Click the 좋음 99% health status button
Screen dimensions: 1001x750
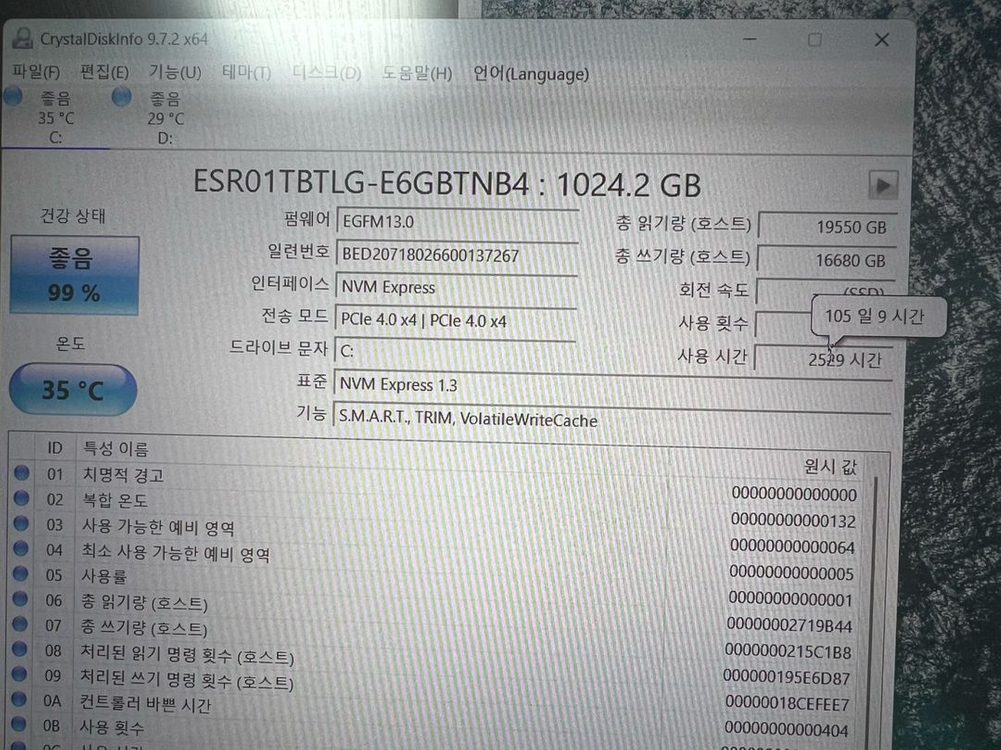click(72, 272)
